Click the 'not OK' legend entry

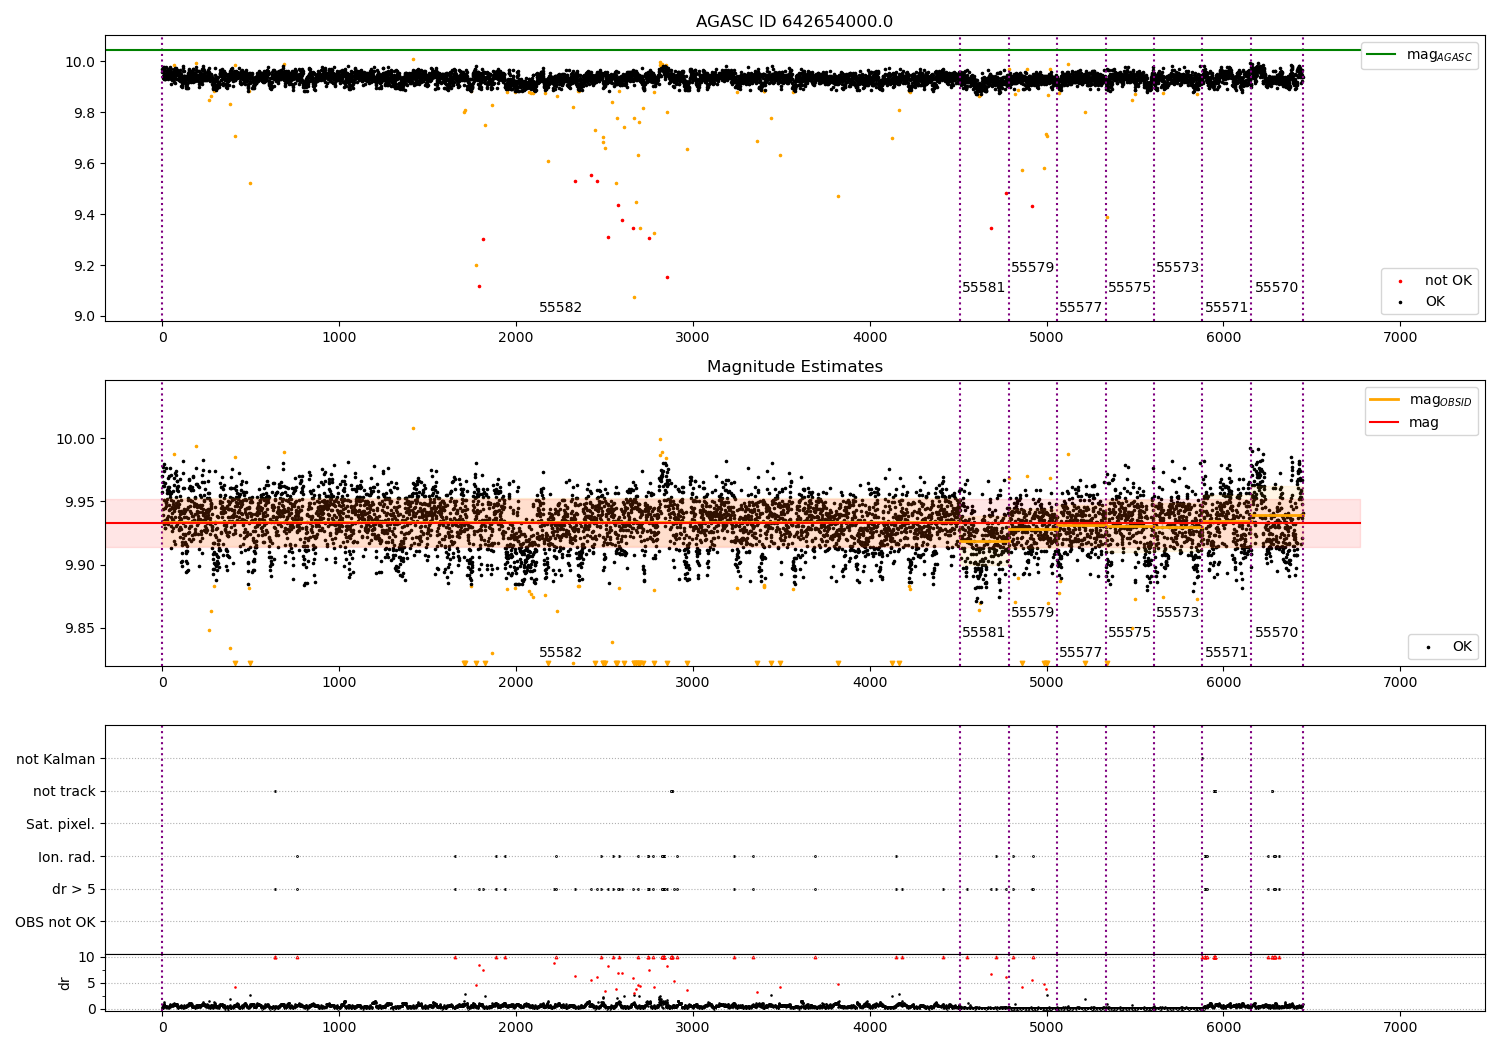(1448, 281)
